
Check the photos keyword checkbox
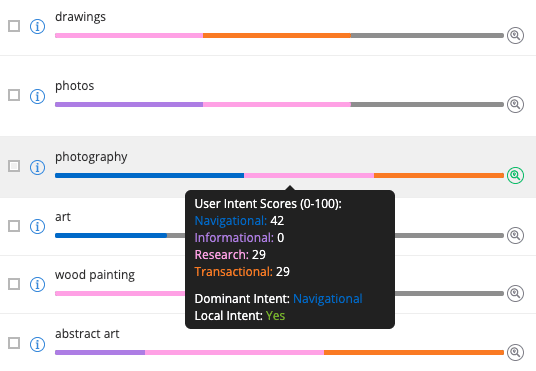coord(14,95)
